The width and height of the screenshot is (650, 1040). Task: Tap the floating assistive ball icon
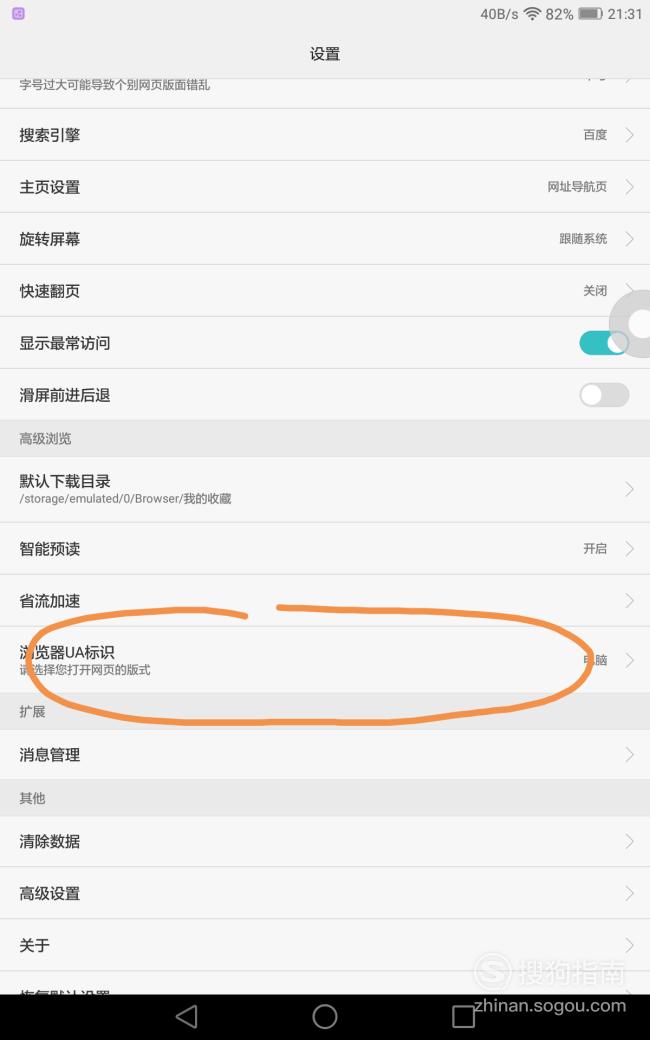point(633,324)
